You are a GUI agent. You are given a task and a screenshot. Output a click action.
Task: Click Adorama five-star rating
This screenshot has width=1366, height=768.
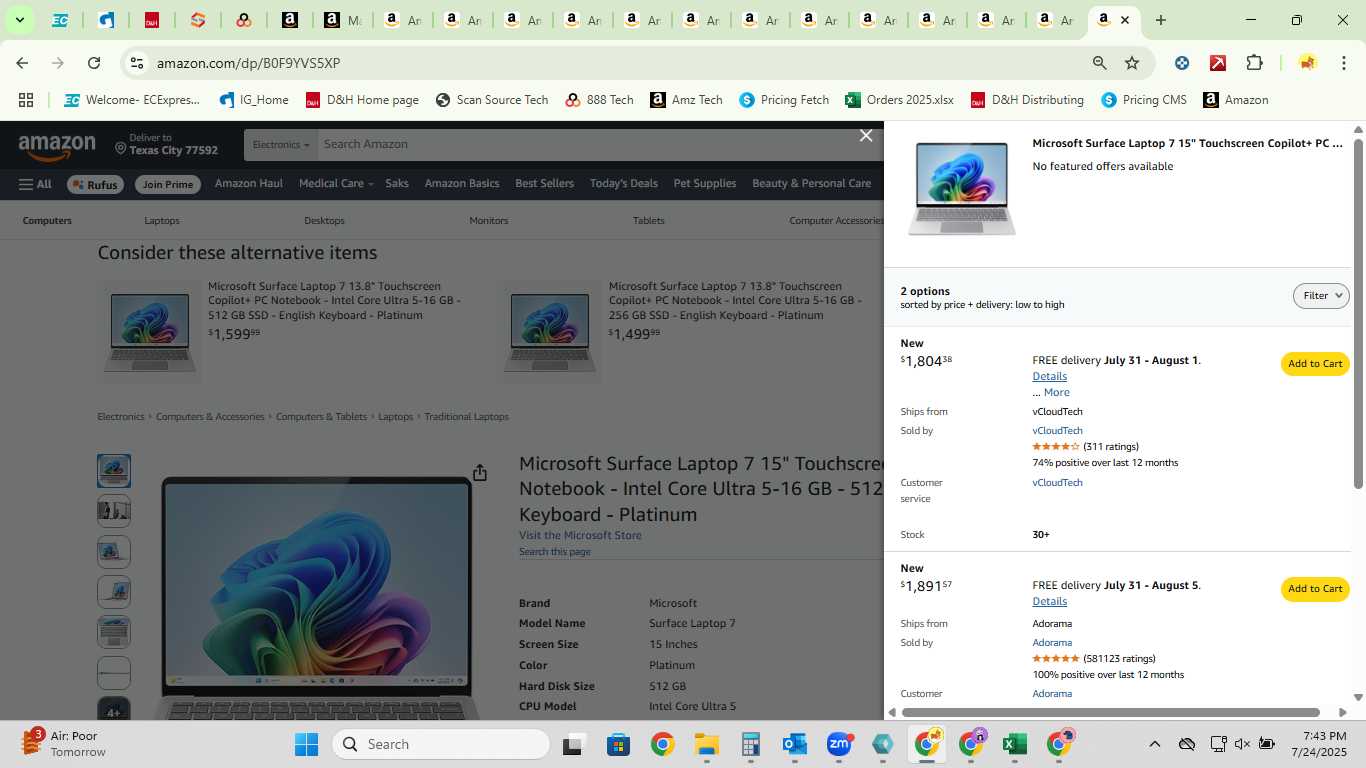1055,659
